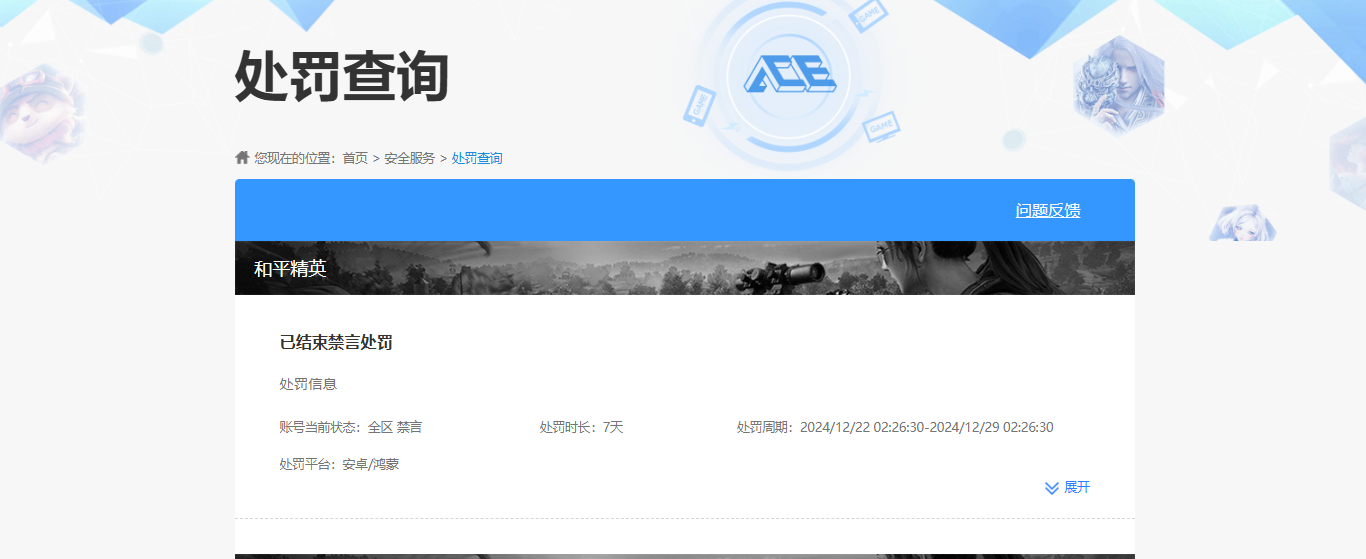Viewport: 1366px width, 559px height.
Task: Click the 处罚查询 page heading
Action: coord(341,76)
